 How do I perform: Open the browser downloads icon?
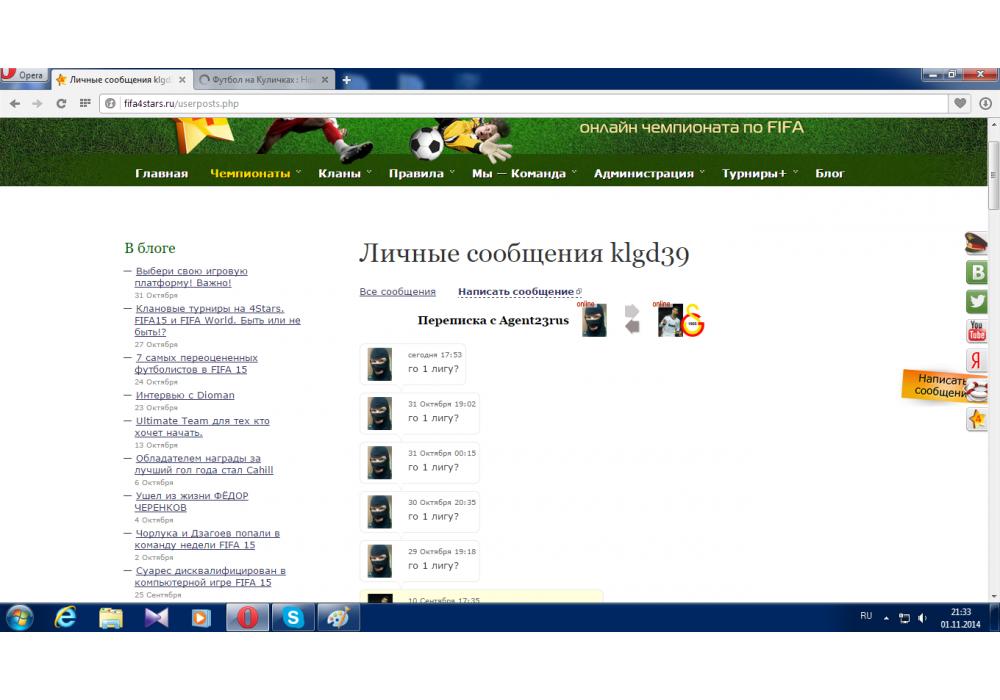[985, 103]
